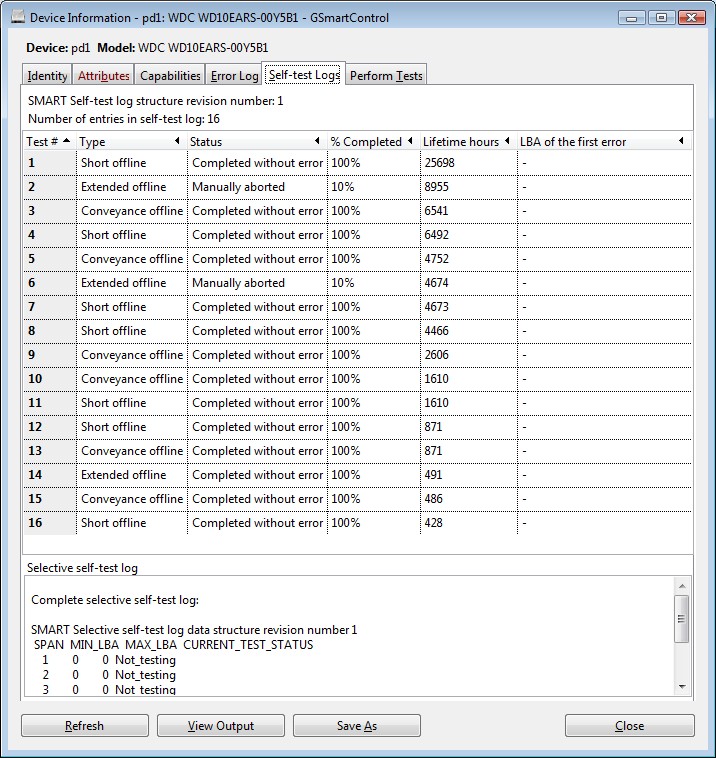
Task: Open the Capabilities tab
Action: (x=170, y=75)
